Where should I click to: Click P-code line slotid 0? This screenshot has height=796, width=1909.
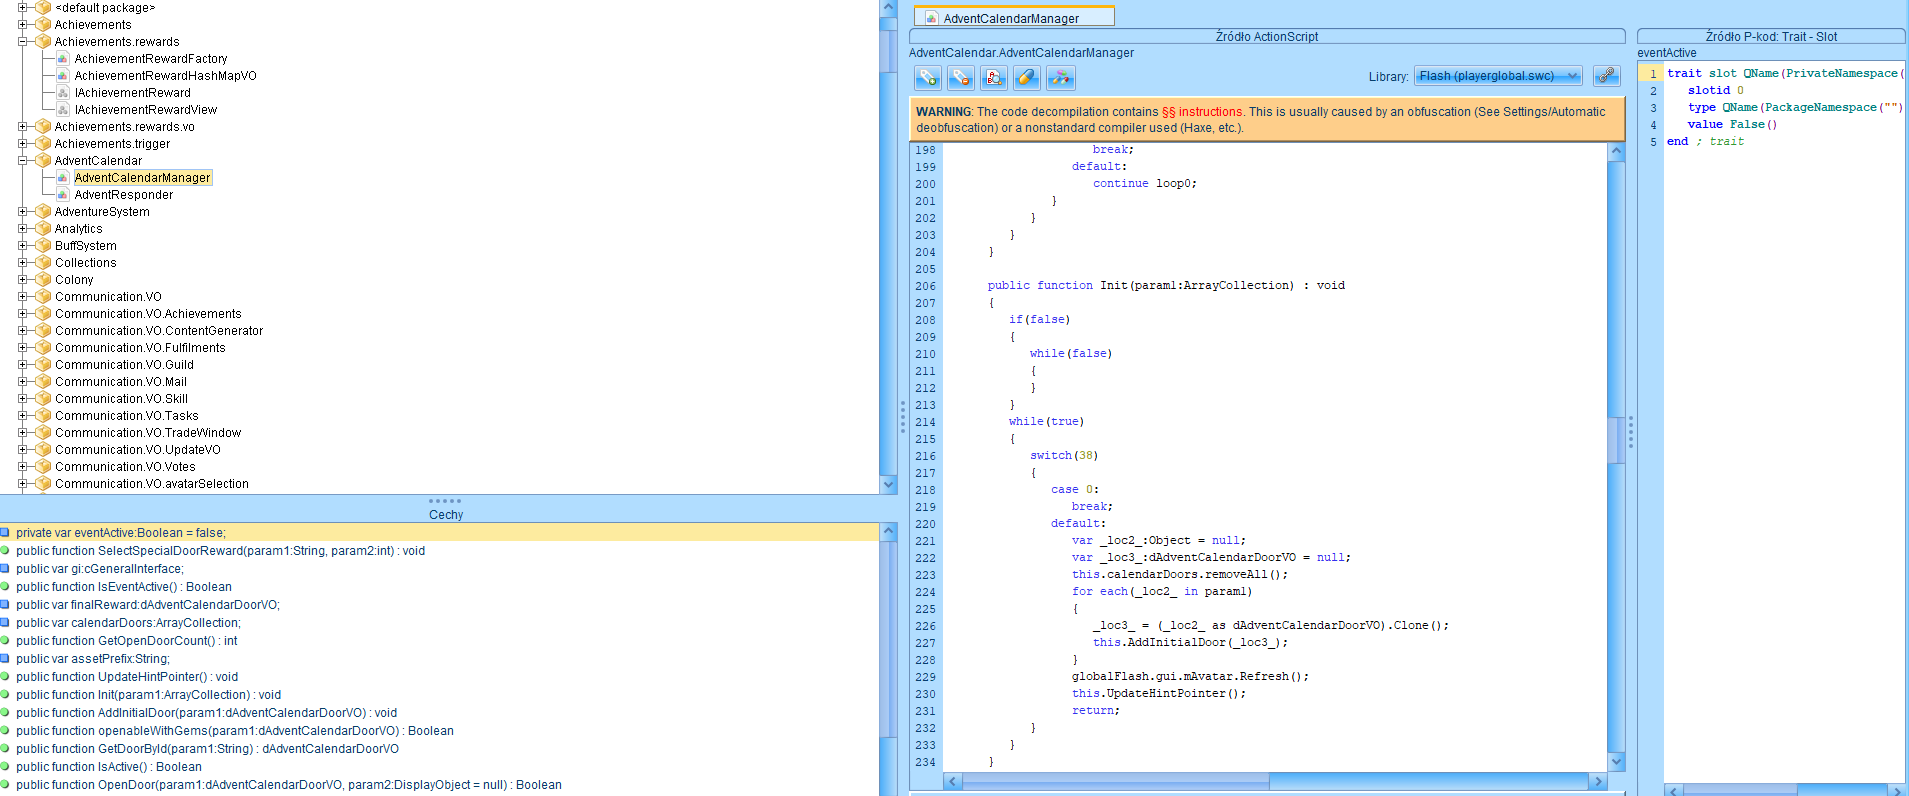[x=1716, y=90]
